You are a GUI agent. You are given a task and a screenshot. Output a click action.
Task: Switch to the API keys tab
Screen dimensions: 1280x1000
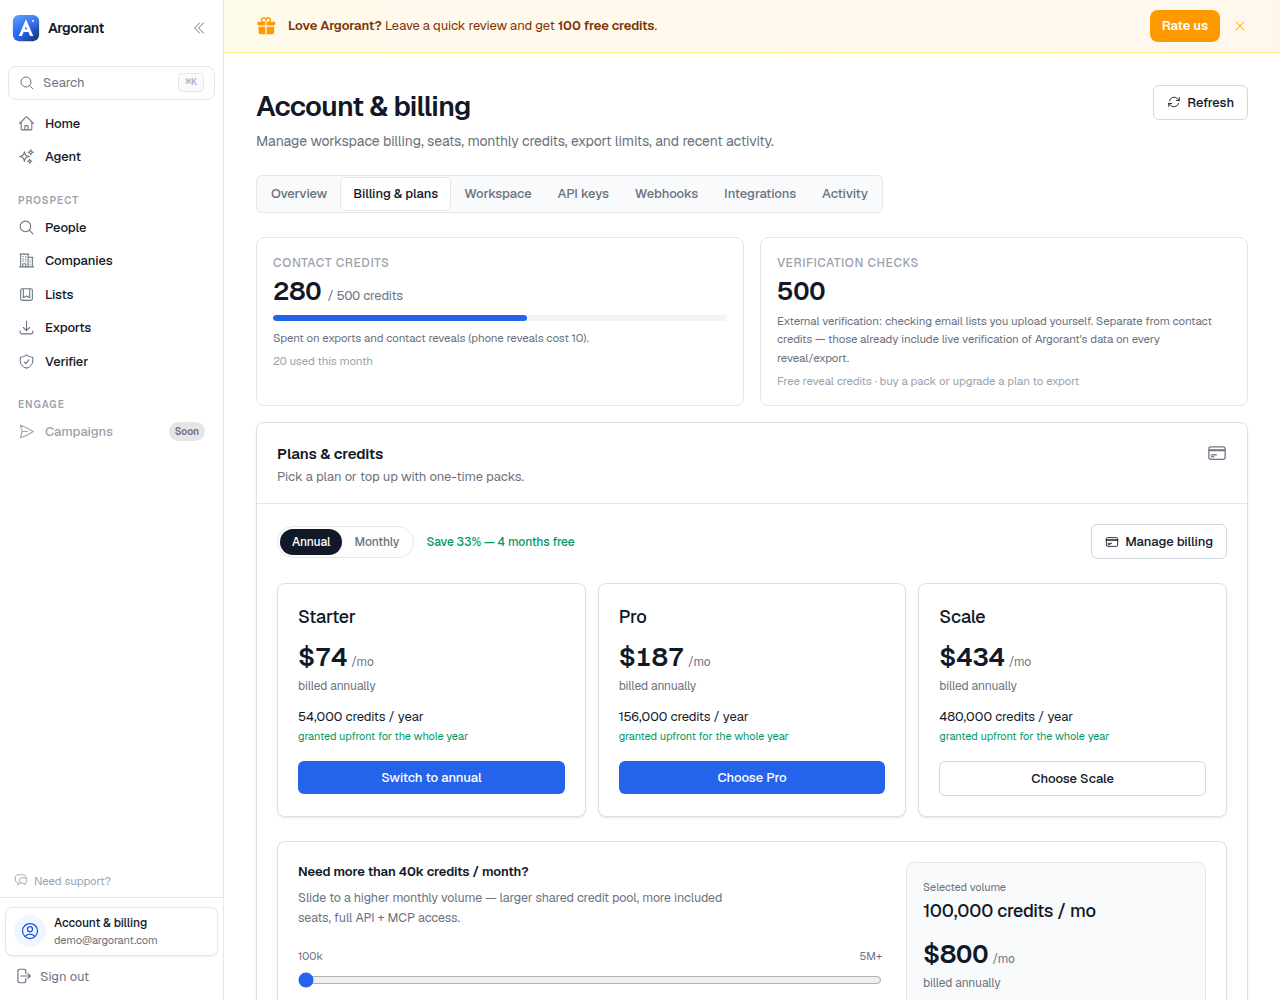(x=583, y=194)
